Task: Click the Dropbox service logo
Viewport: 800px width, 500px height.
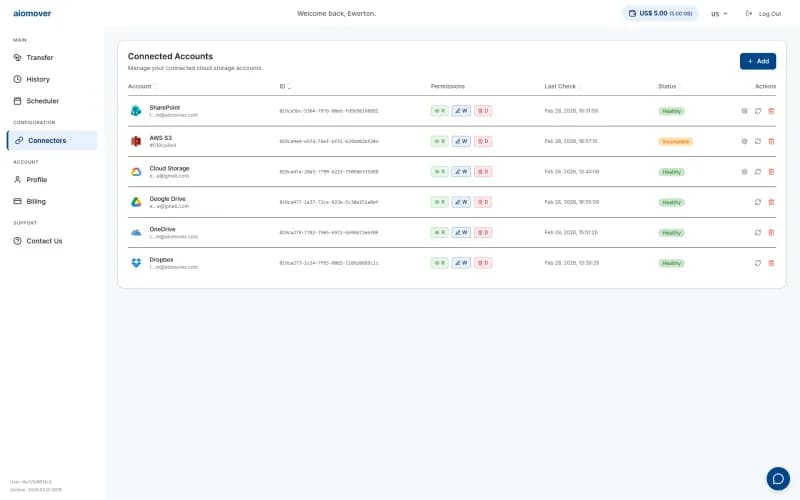Action: 136,263
